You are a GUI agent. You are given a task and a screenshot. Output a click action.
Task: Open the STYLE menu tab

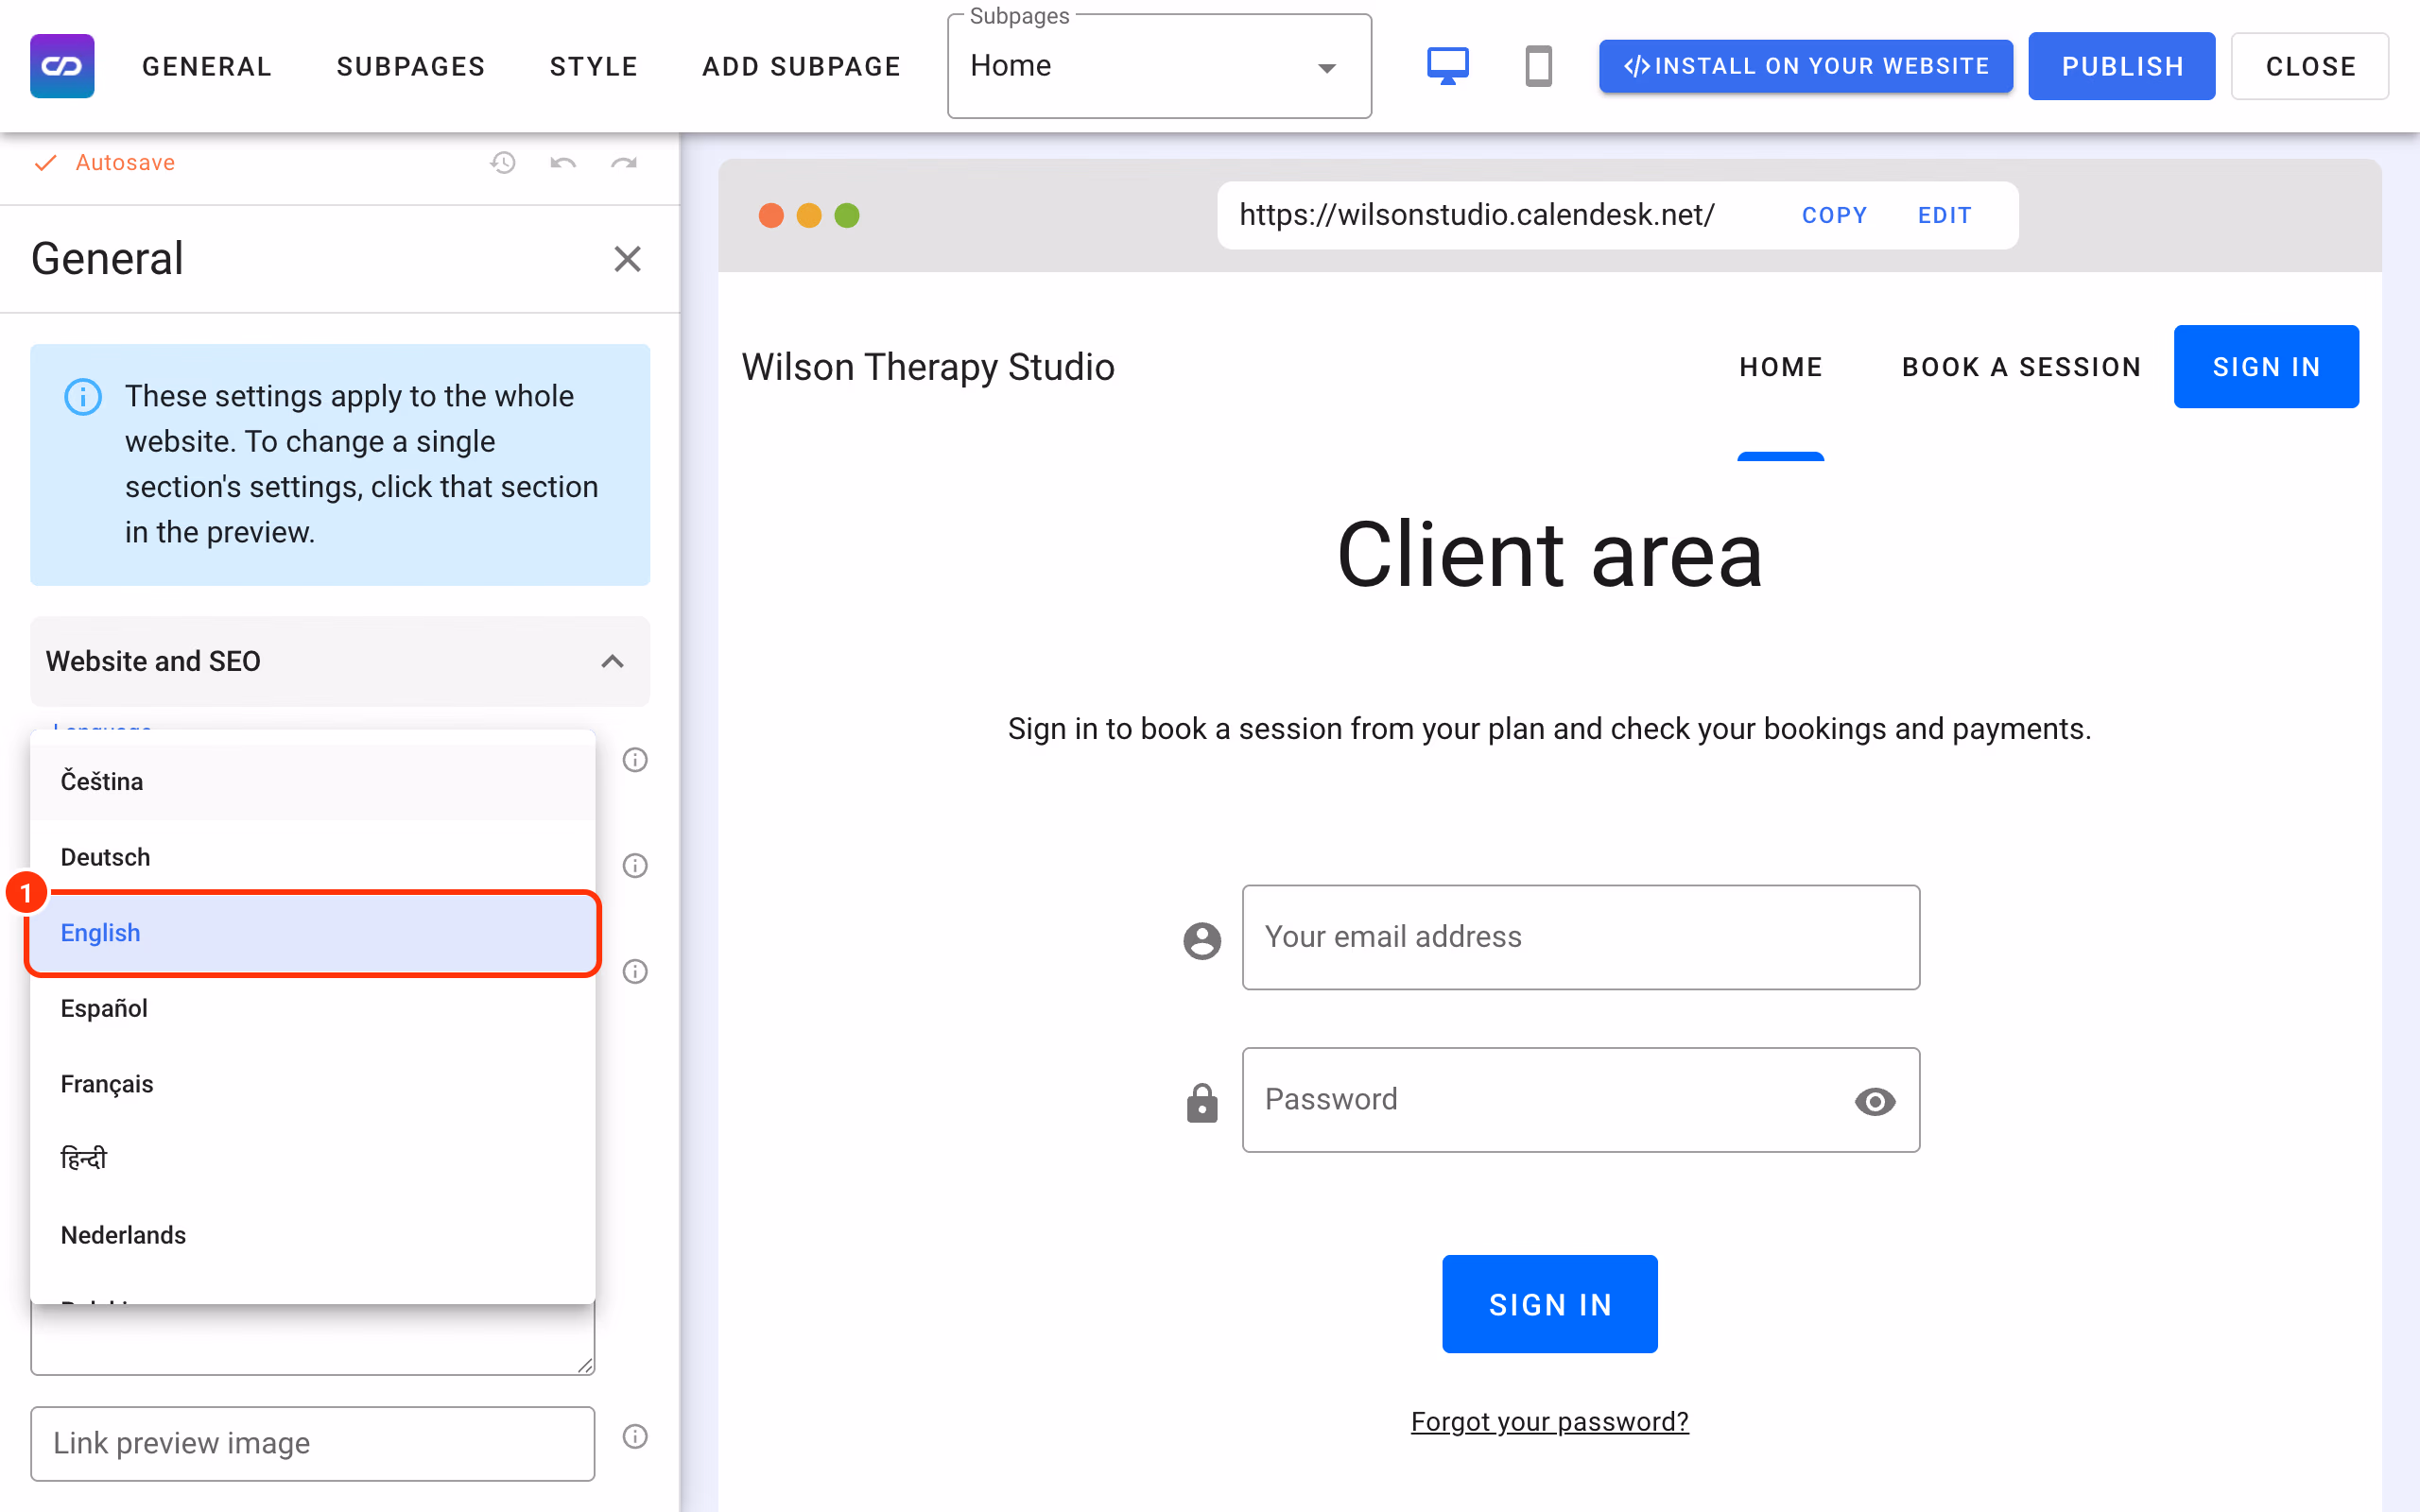coord(594,66)
